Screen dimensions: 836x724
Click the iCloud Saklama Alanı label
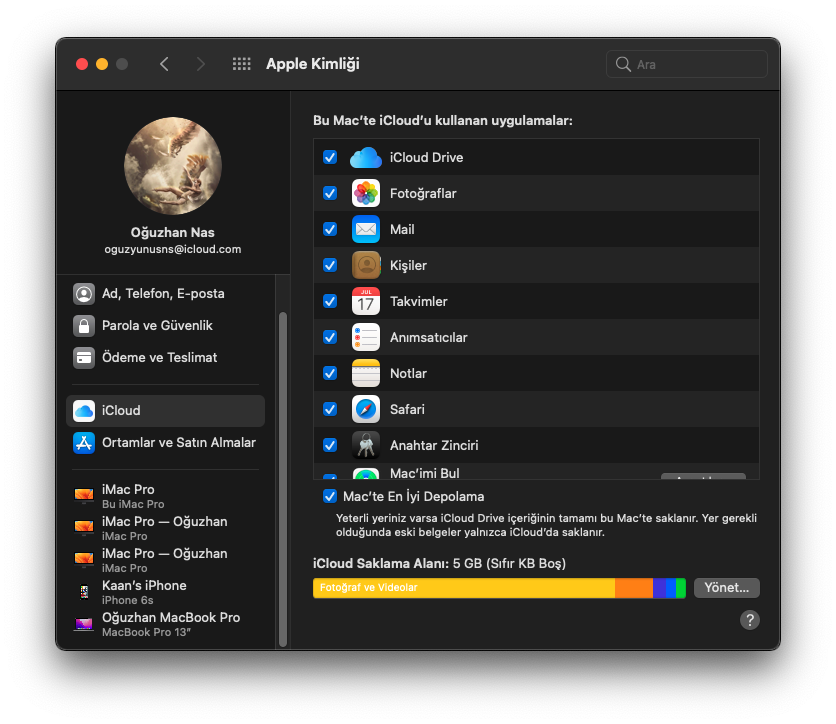coord(381,564)
